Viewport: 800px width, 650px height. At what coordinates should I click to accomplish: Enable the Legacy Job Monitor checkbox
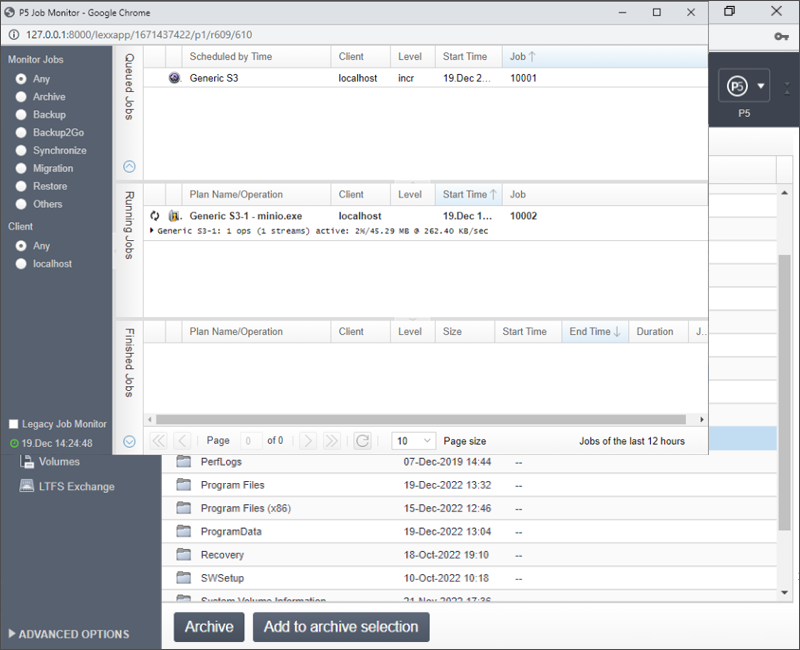pos(14,424)
